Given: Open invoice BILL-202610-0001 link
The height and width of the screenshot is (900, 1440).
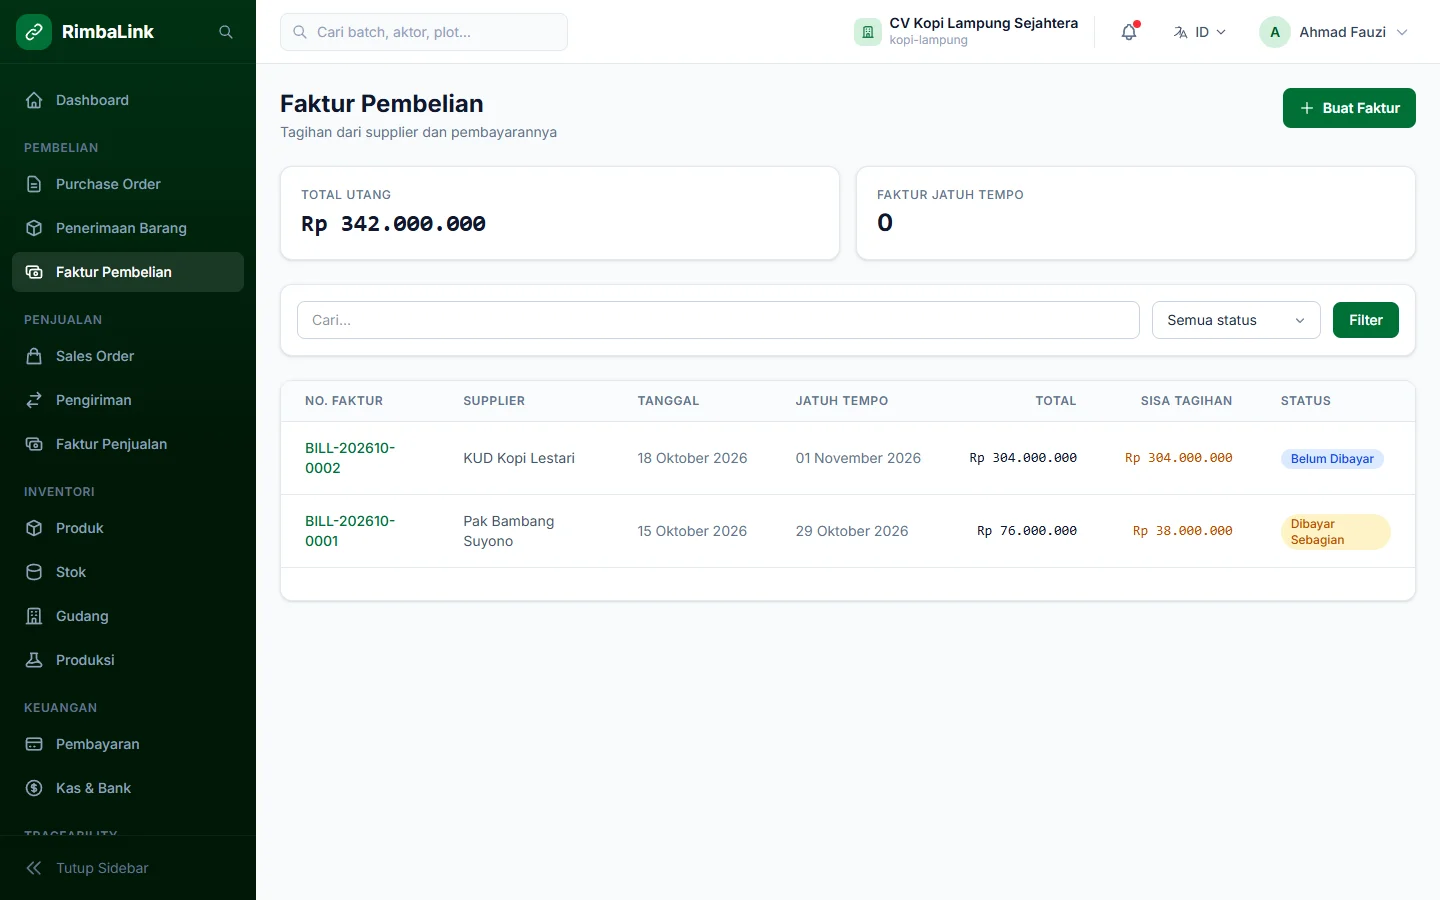Looking at the screenshot, I should 350,531.
